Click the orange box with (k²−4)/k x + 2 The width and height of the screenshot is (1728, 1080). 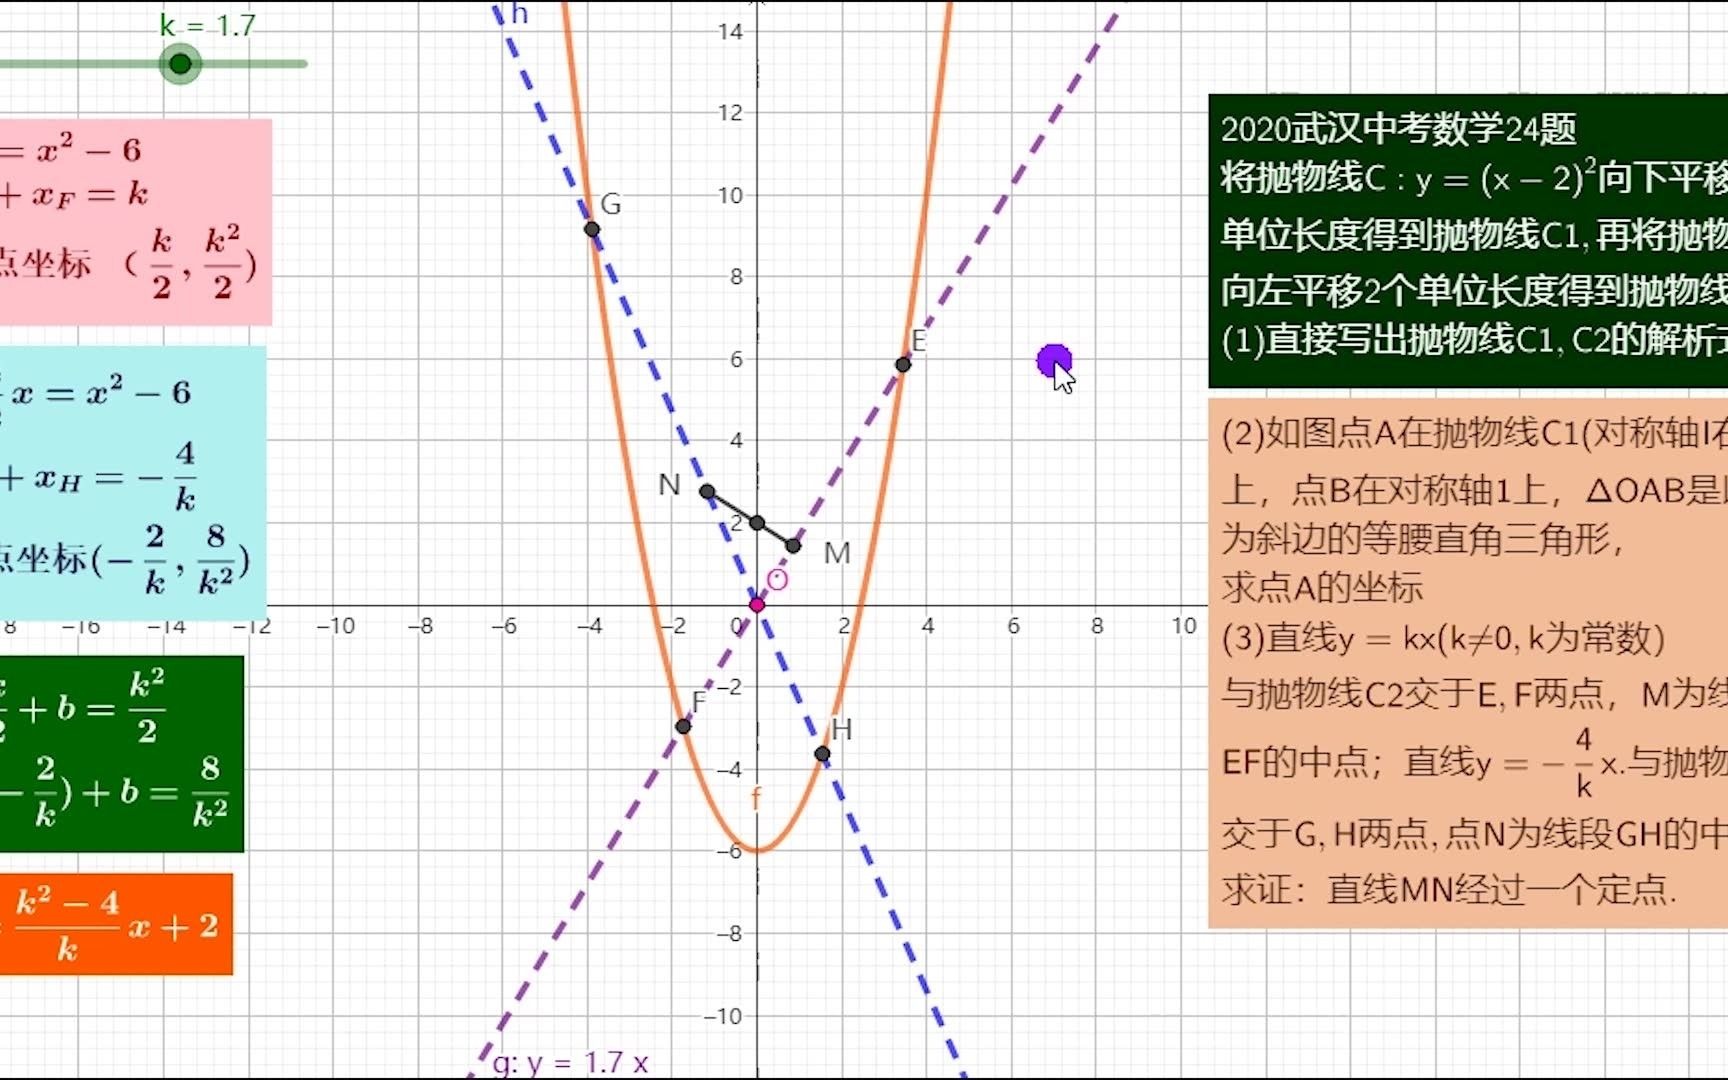click(x=116, y=924)
